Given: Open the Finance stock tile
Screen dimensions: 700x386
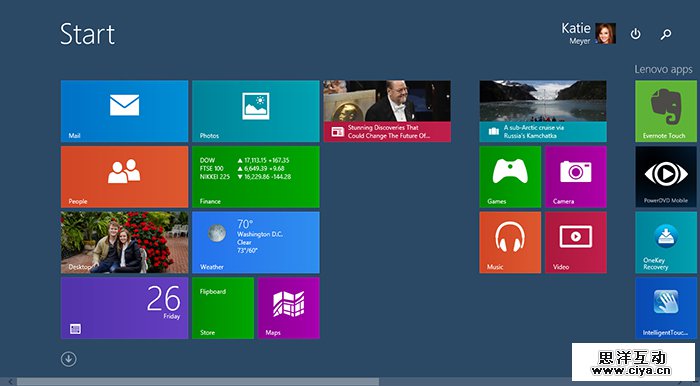Looking at the screenshot, I should tap(256, 177).
